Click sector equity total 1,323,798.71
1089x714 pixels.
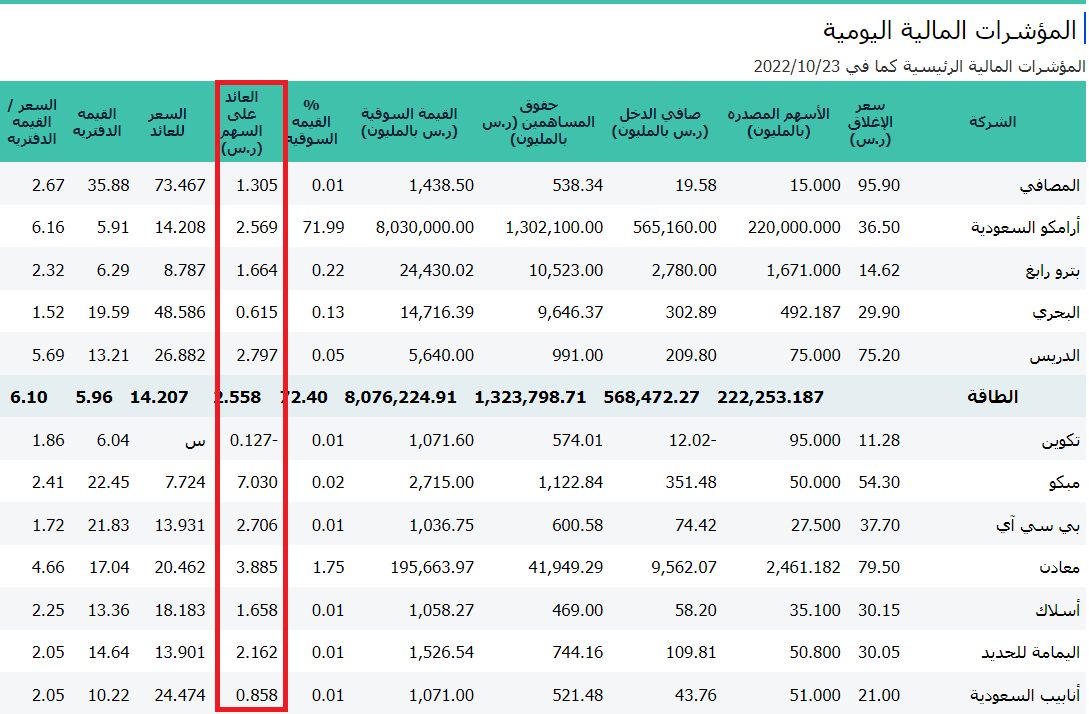coord(530,397)
